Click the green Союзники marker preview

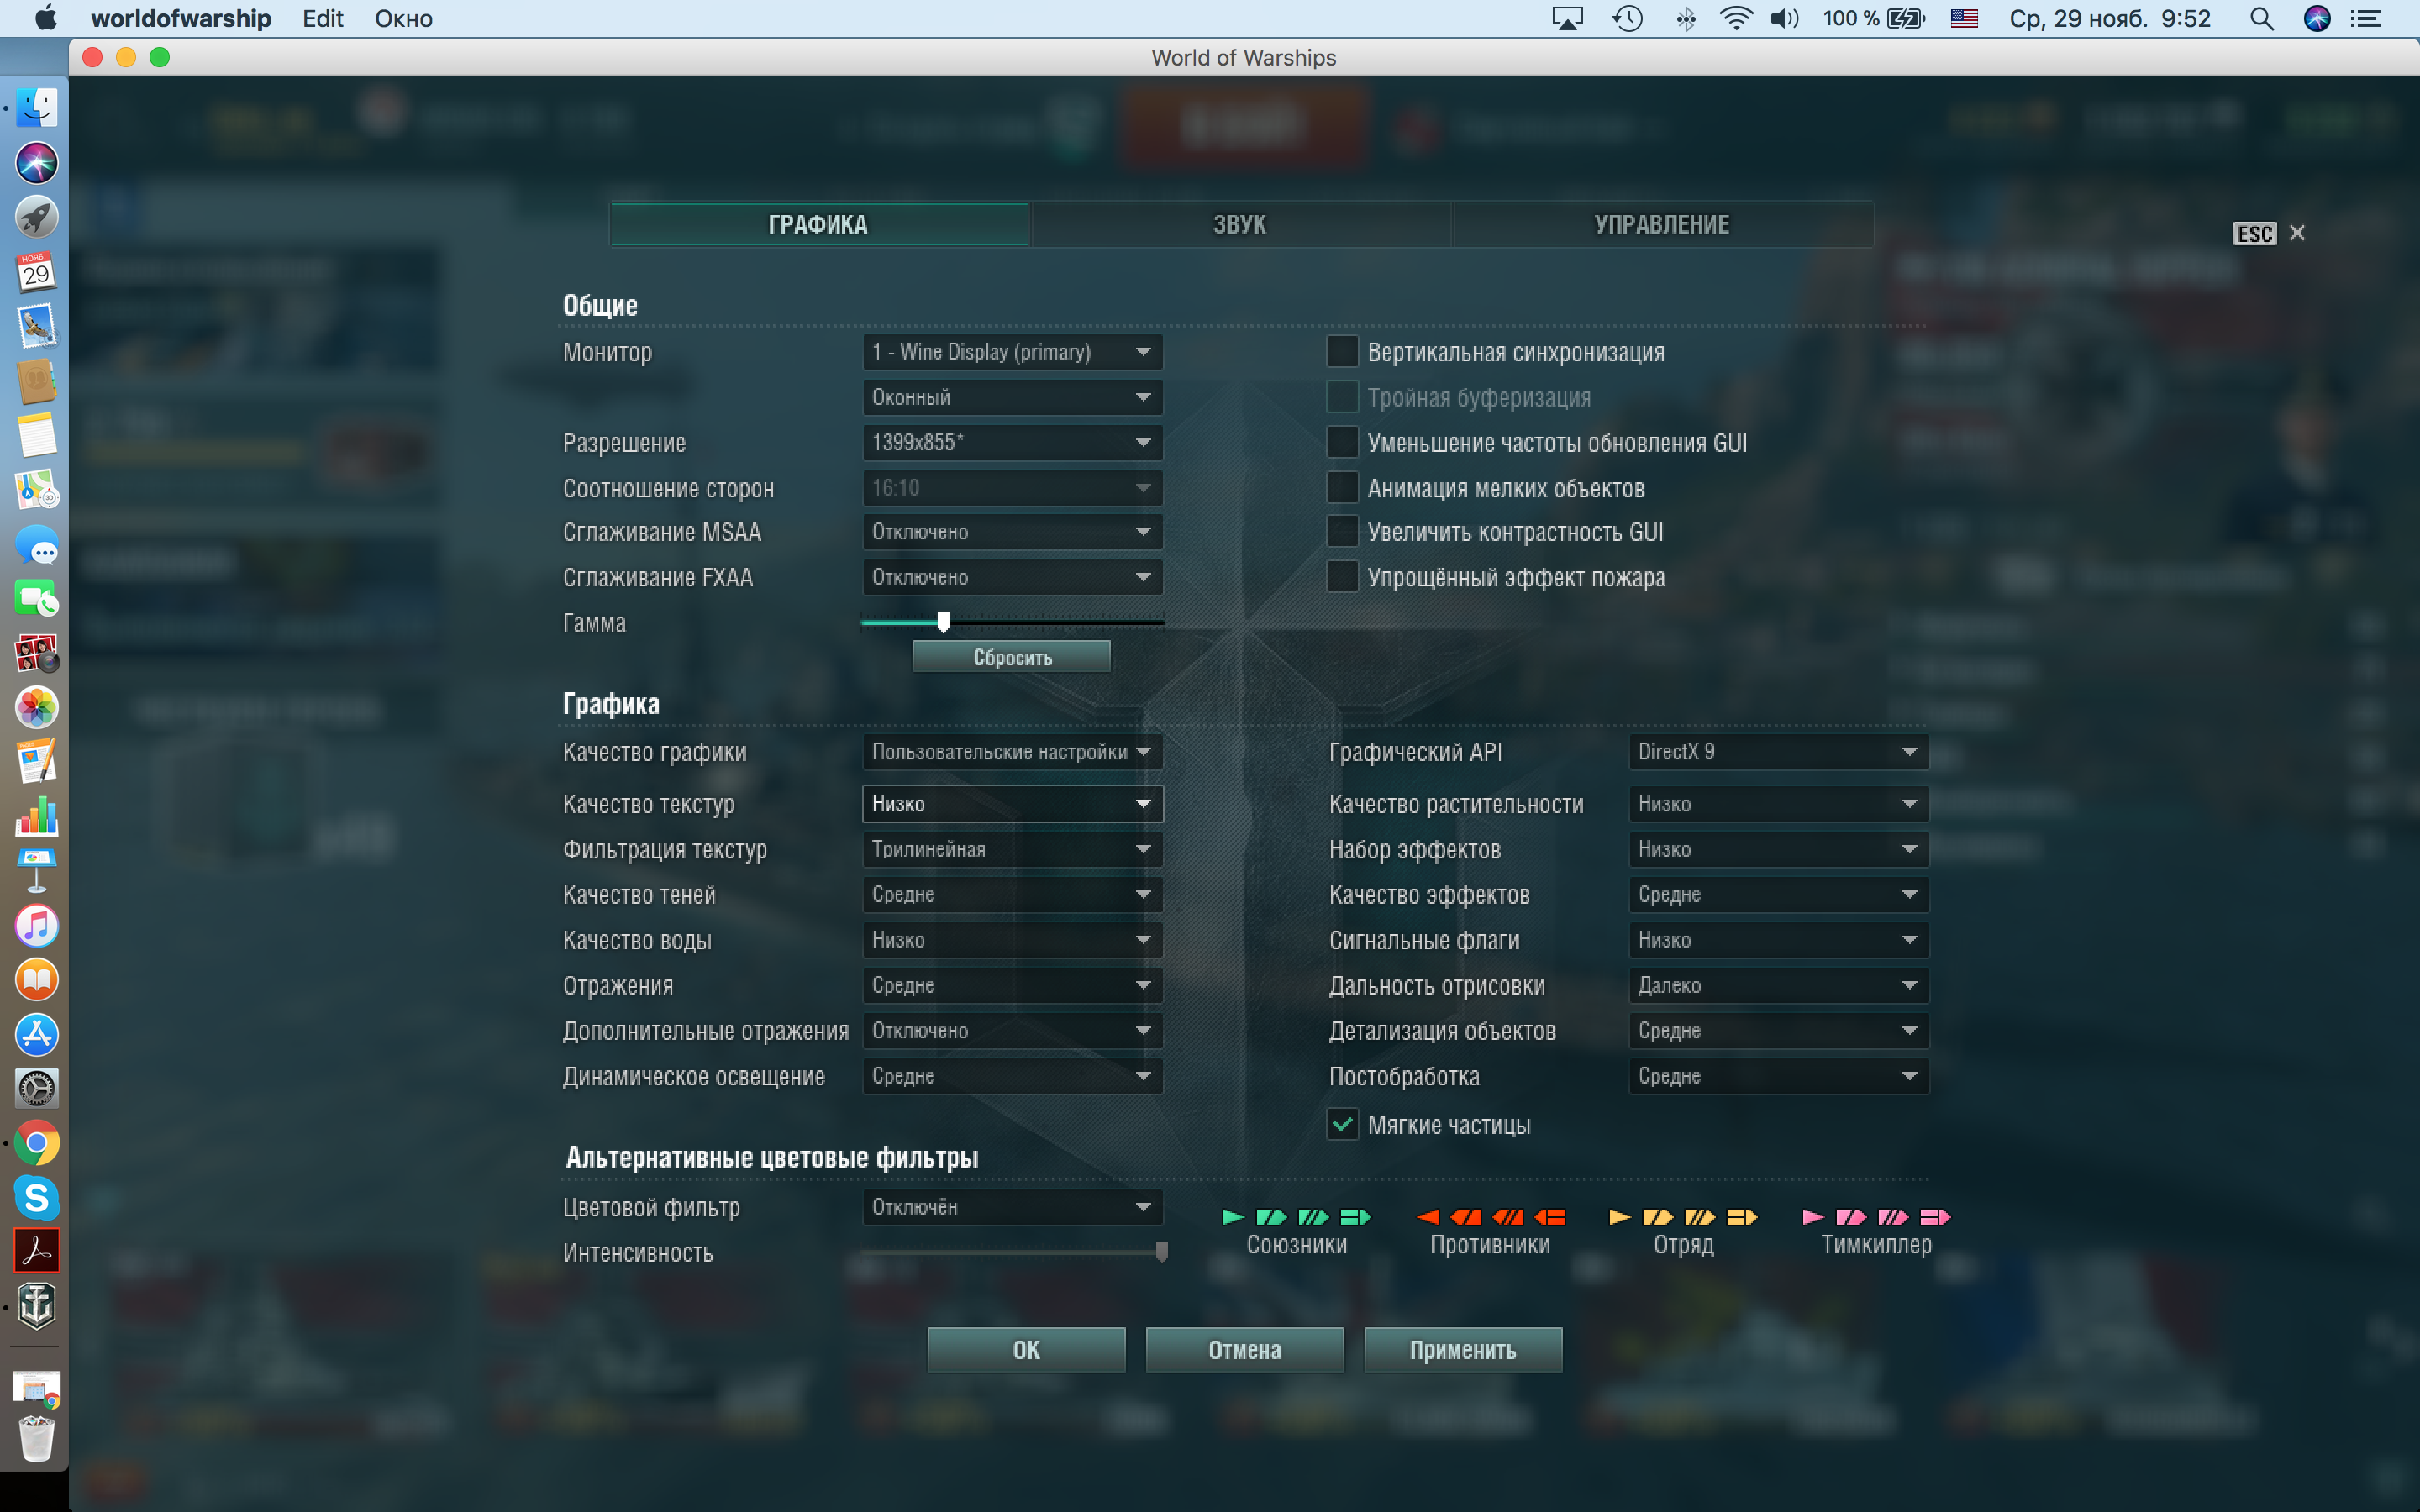1297,1217
